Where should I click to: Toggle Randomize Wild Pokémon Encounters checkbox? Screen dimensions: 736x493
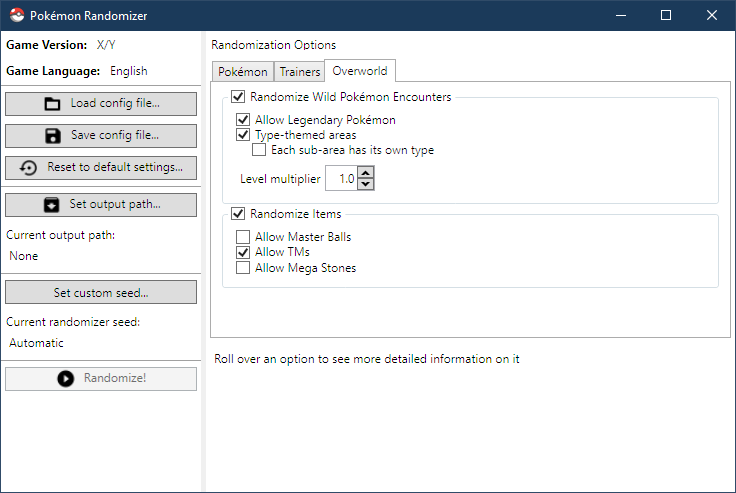click(x=238, y=97)
